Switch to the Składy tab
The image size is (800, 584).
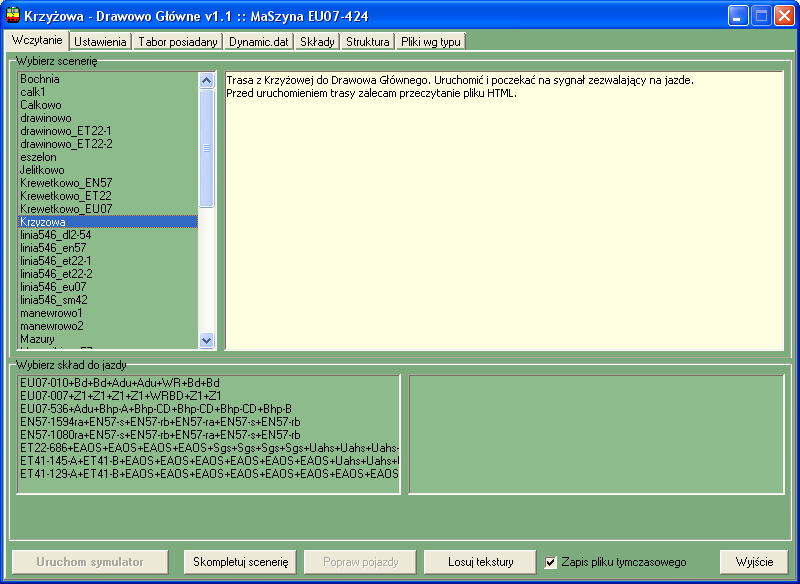pyautogui.click(x=317, y=42)
